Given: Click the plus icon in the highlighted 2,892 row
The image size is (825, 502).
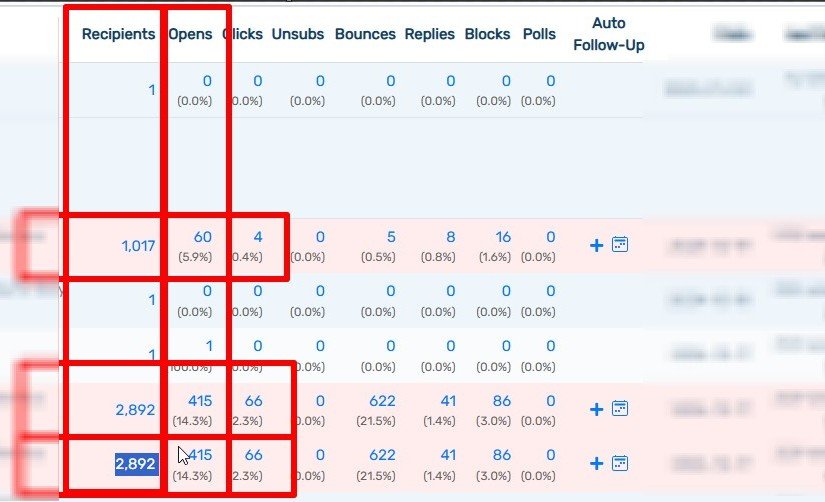Looking at the screenshot, I should pos(597,463).
